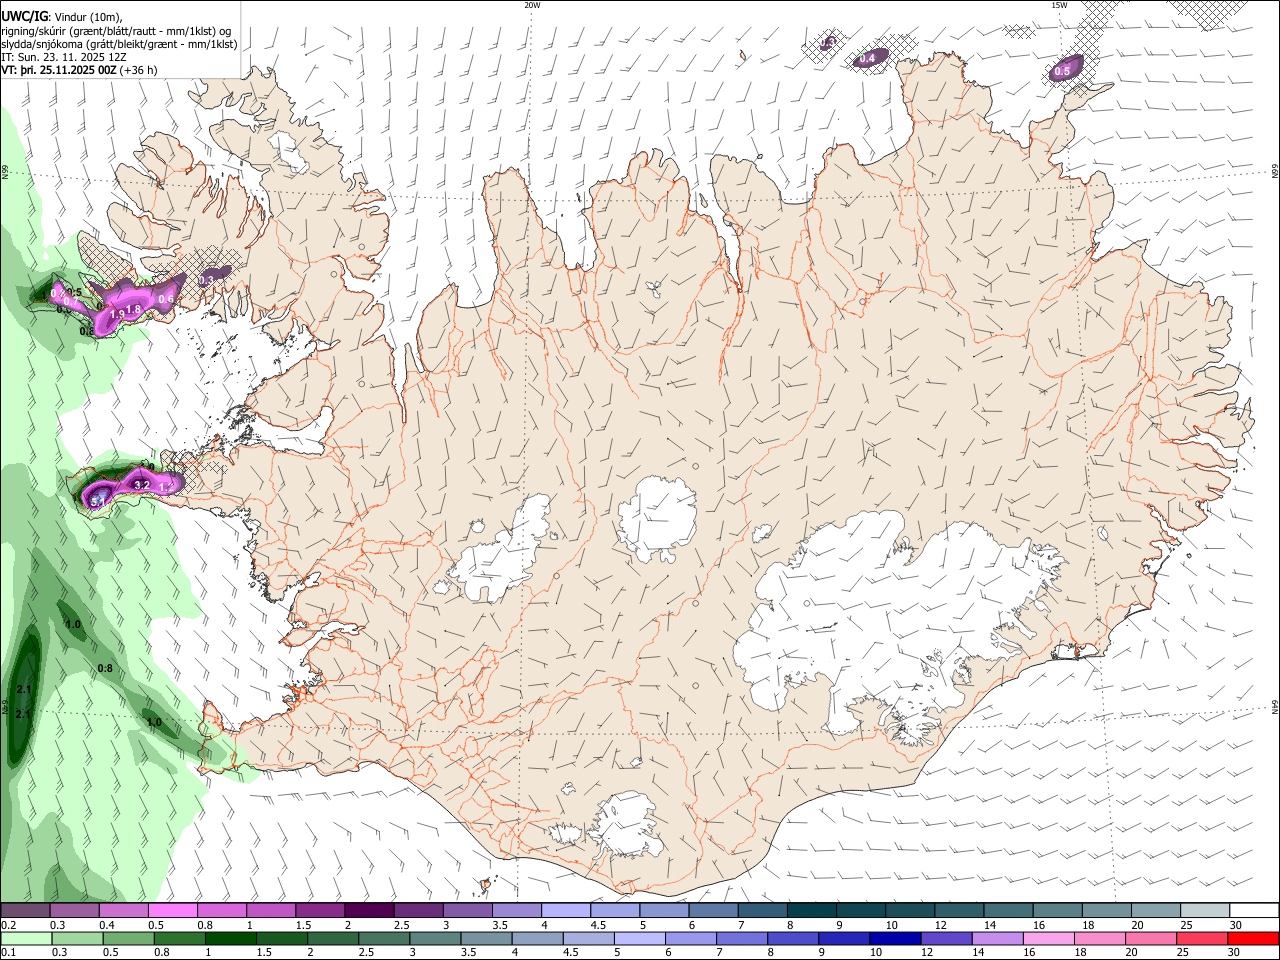This screenshot has height=960, width=1280.
Task: Click the 0.4 map label north of Iceland
Action: coord(867,59)
